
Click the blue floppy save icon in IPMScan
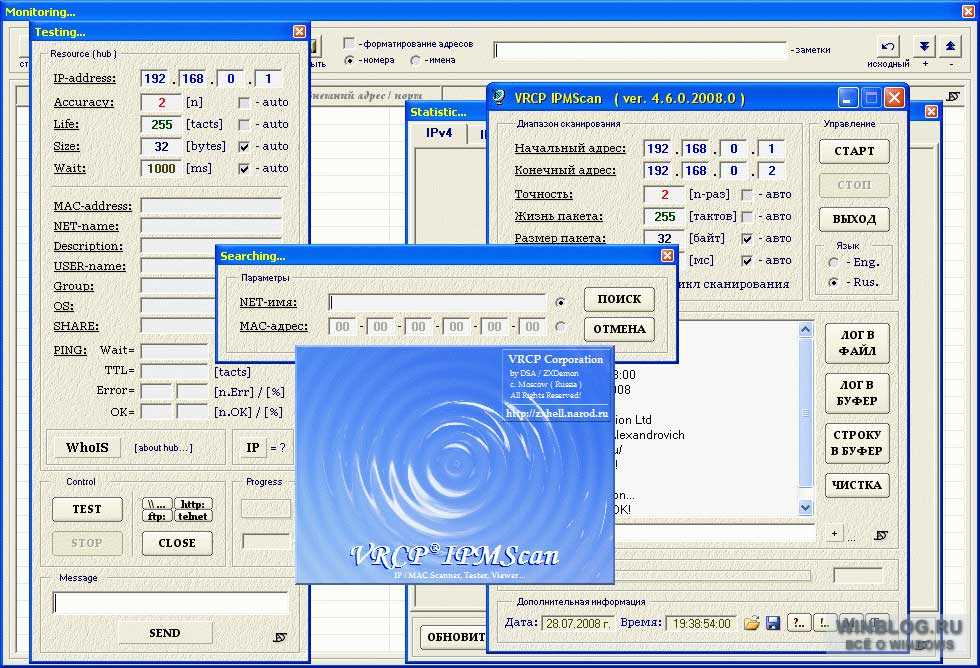point(773,623)
